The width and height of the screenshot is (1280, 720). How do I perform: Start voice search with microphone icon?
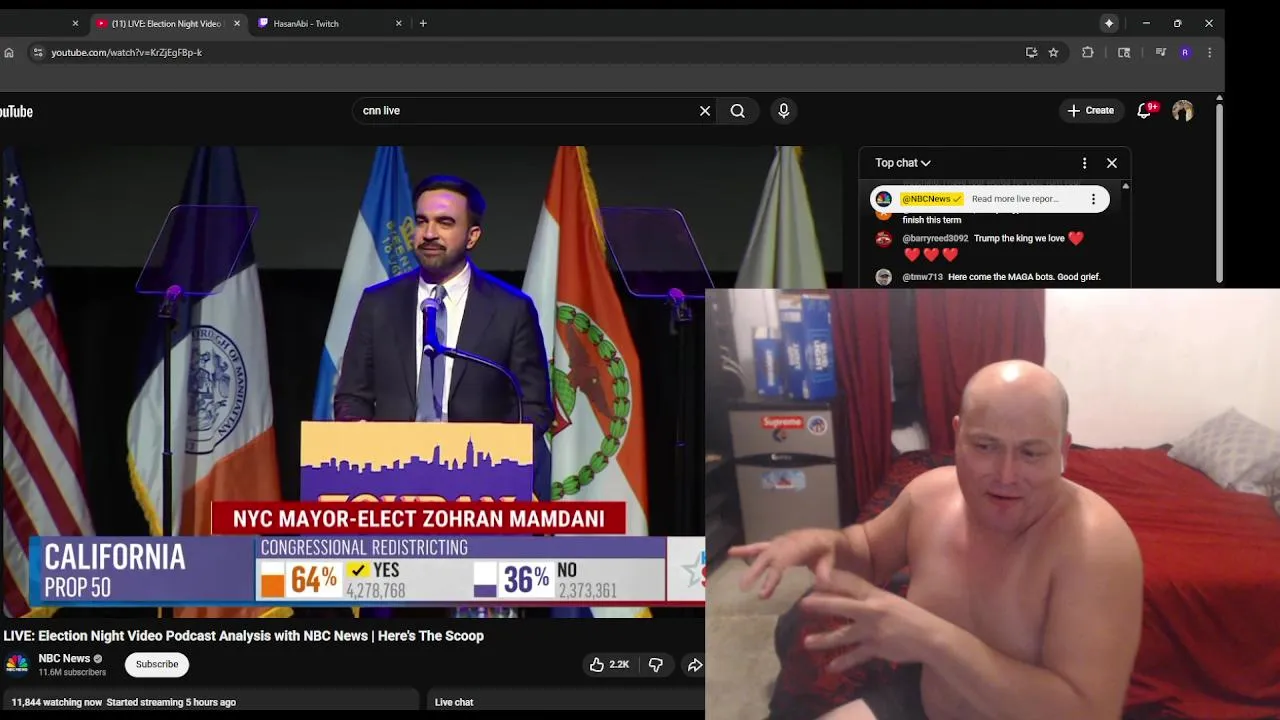point(783,111)
